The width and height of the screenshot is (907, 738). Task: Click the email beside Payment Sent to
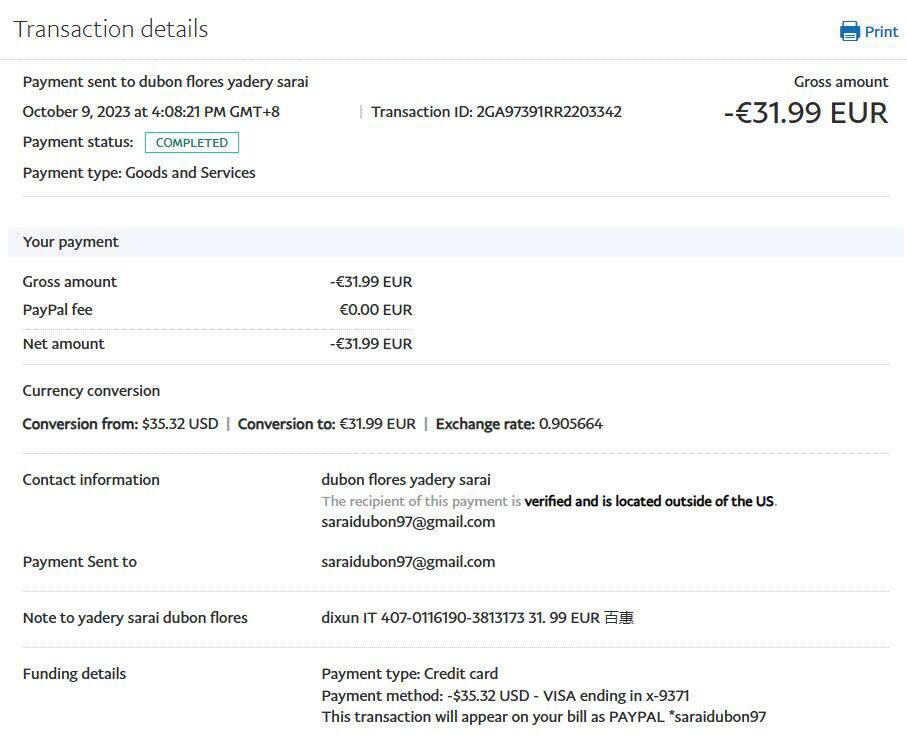pyautogui.click(x=408, y=562)
